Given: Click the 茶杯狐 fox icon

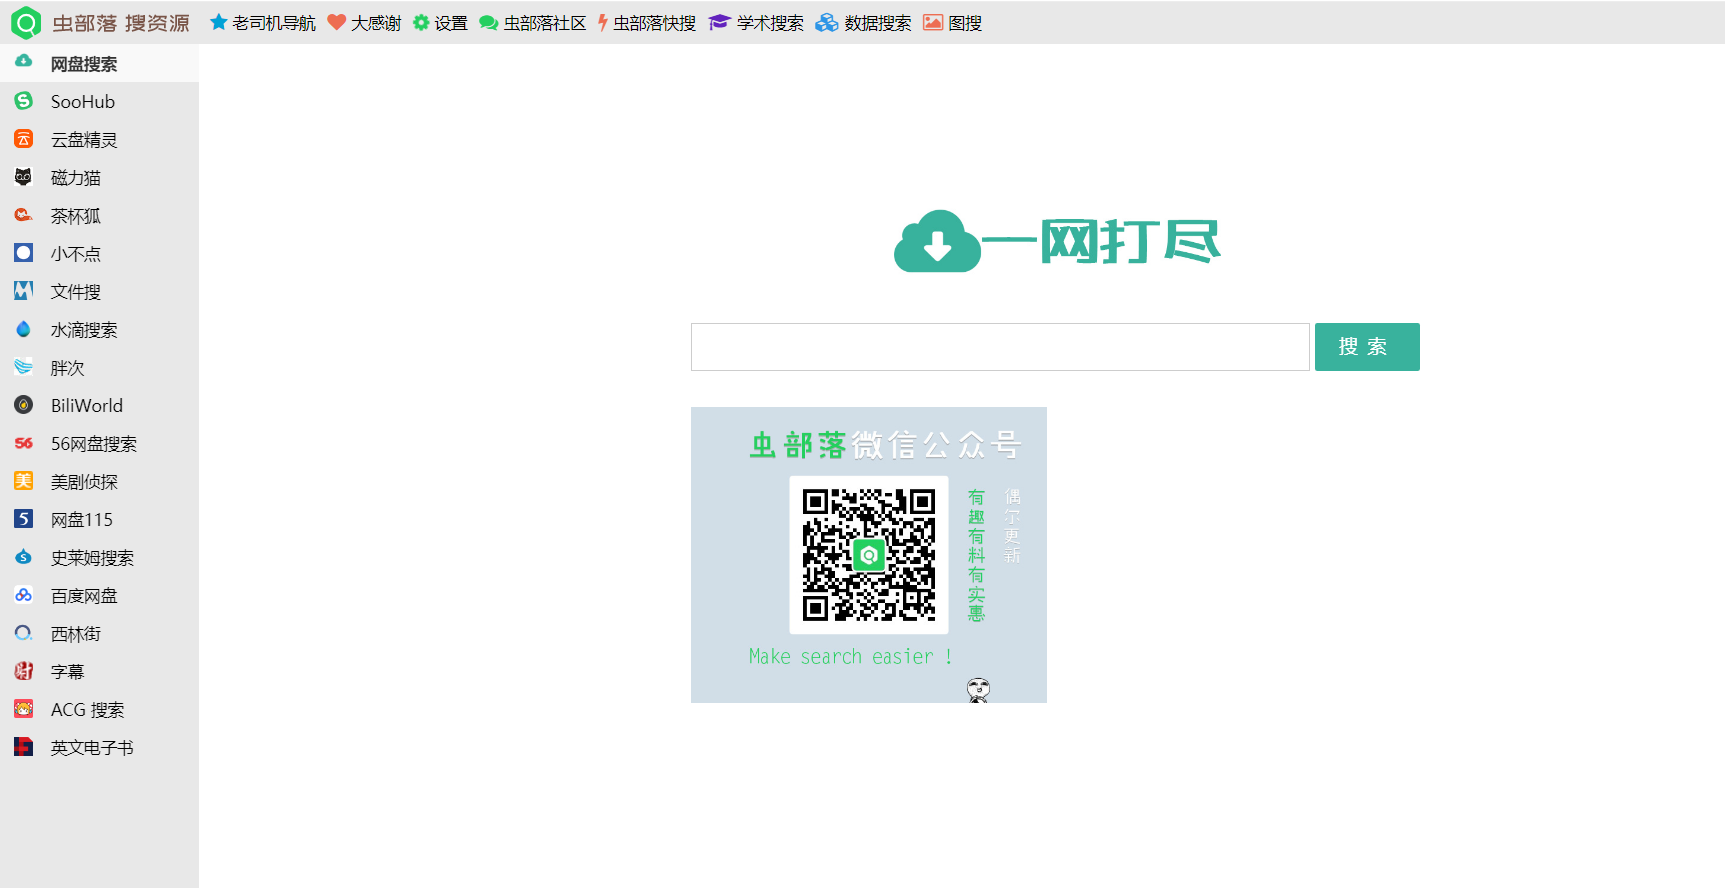Looking at the screenshot, I should point(24,215).
